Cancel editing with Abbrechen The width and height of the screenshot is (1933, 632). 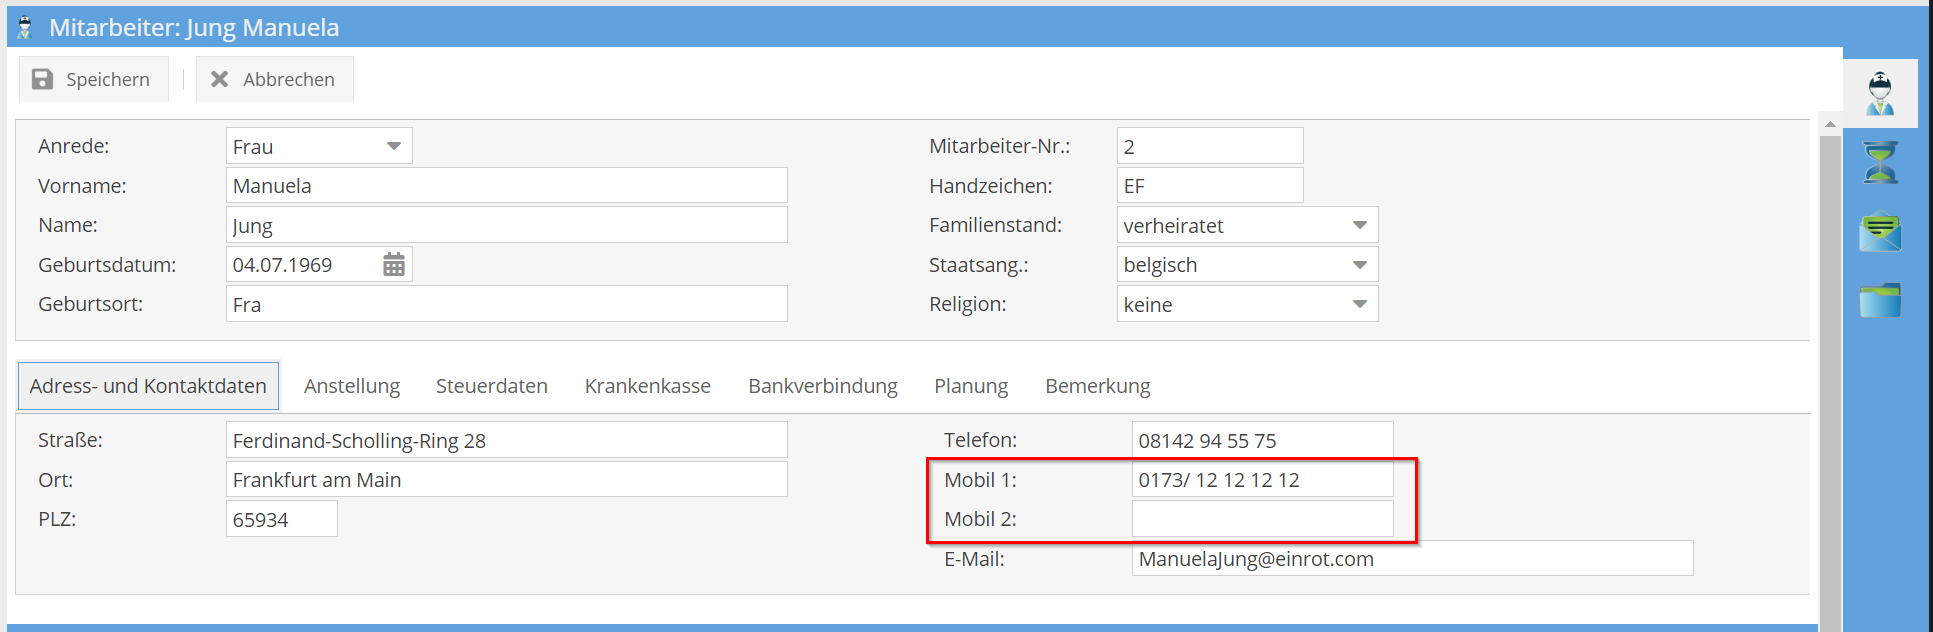(x=275, y=79)
